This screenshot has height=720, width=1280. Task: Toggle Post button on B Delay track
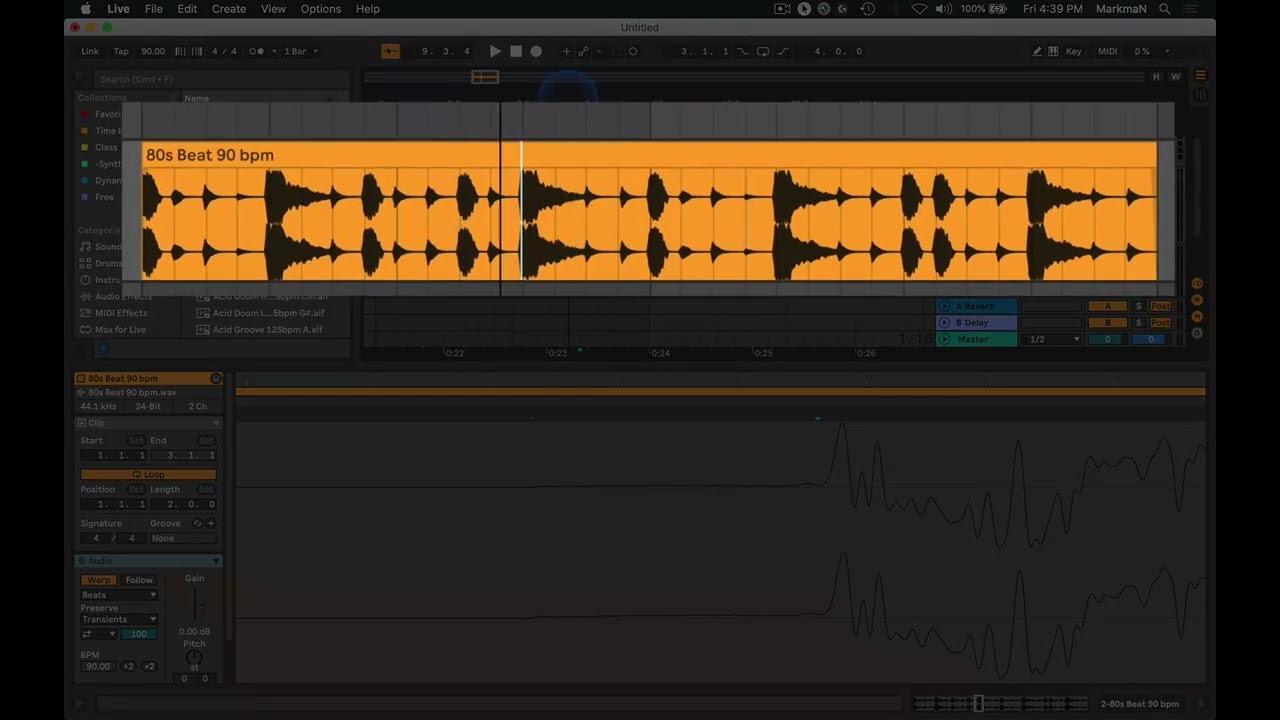coord(1160,323)
